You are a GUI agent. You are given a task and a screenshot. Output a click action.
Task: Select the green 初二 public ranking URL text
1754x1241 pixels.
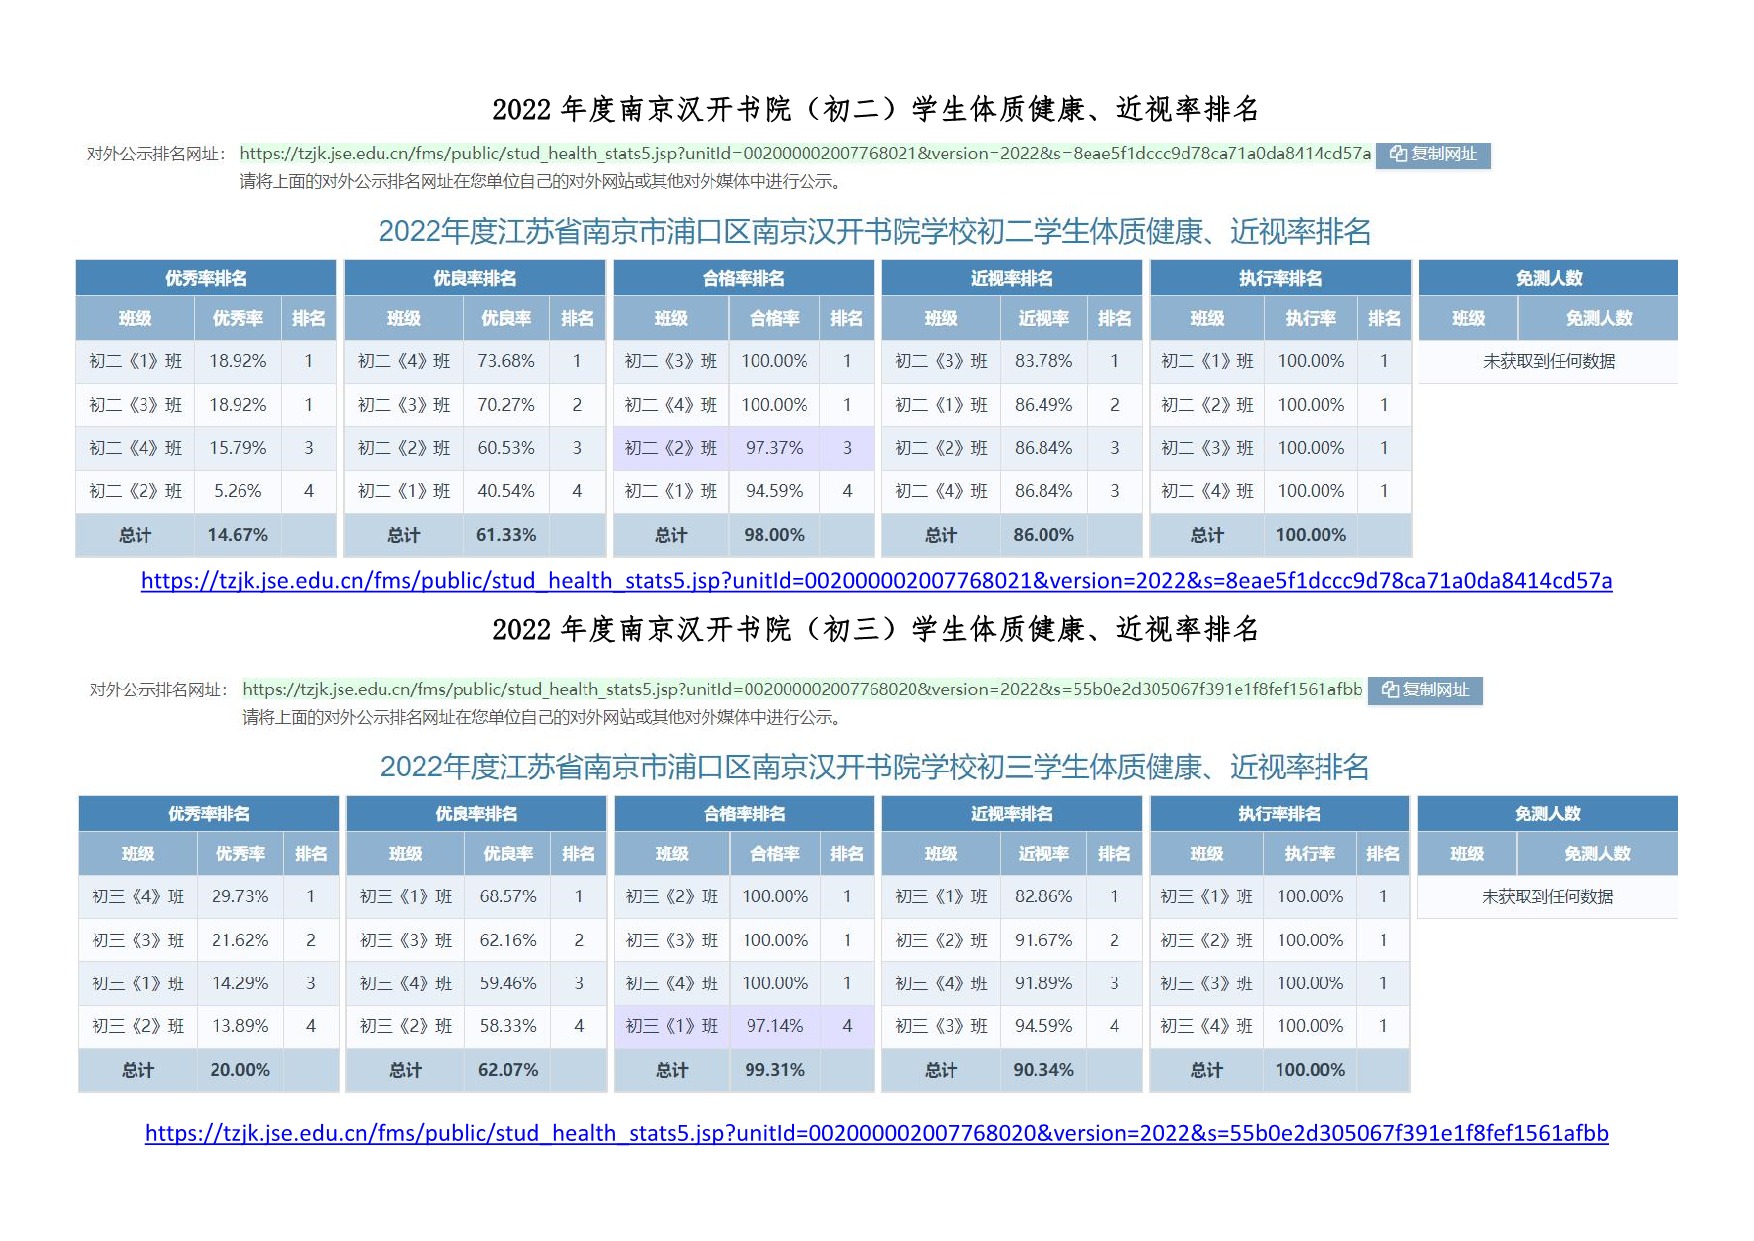805,153
